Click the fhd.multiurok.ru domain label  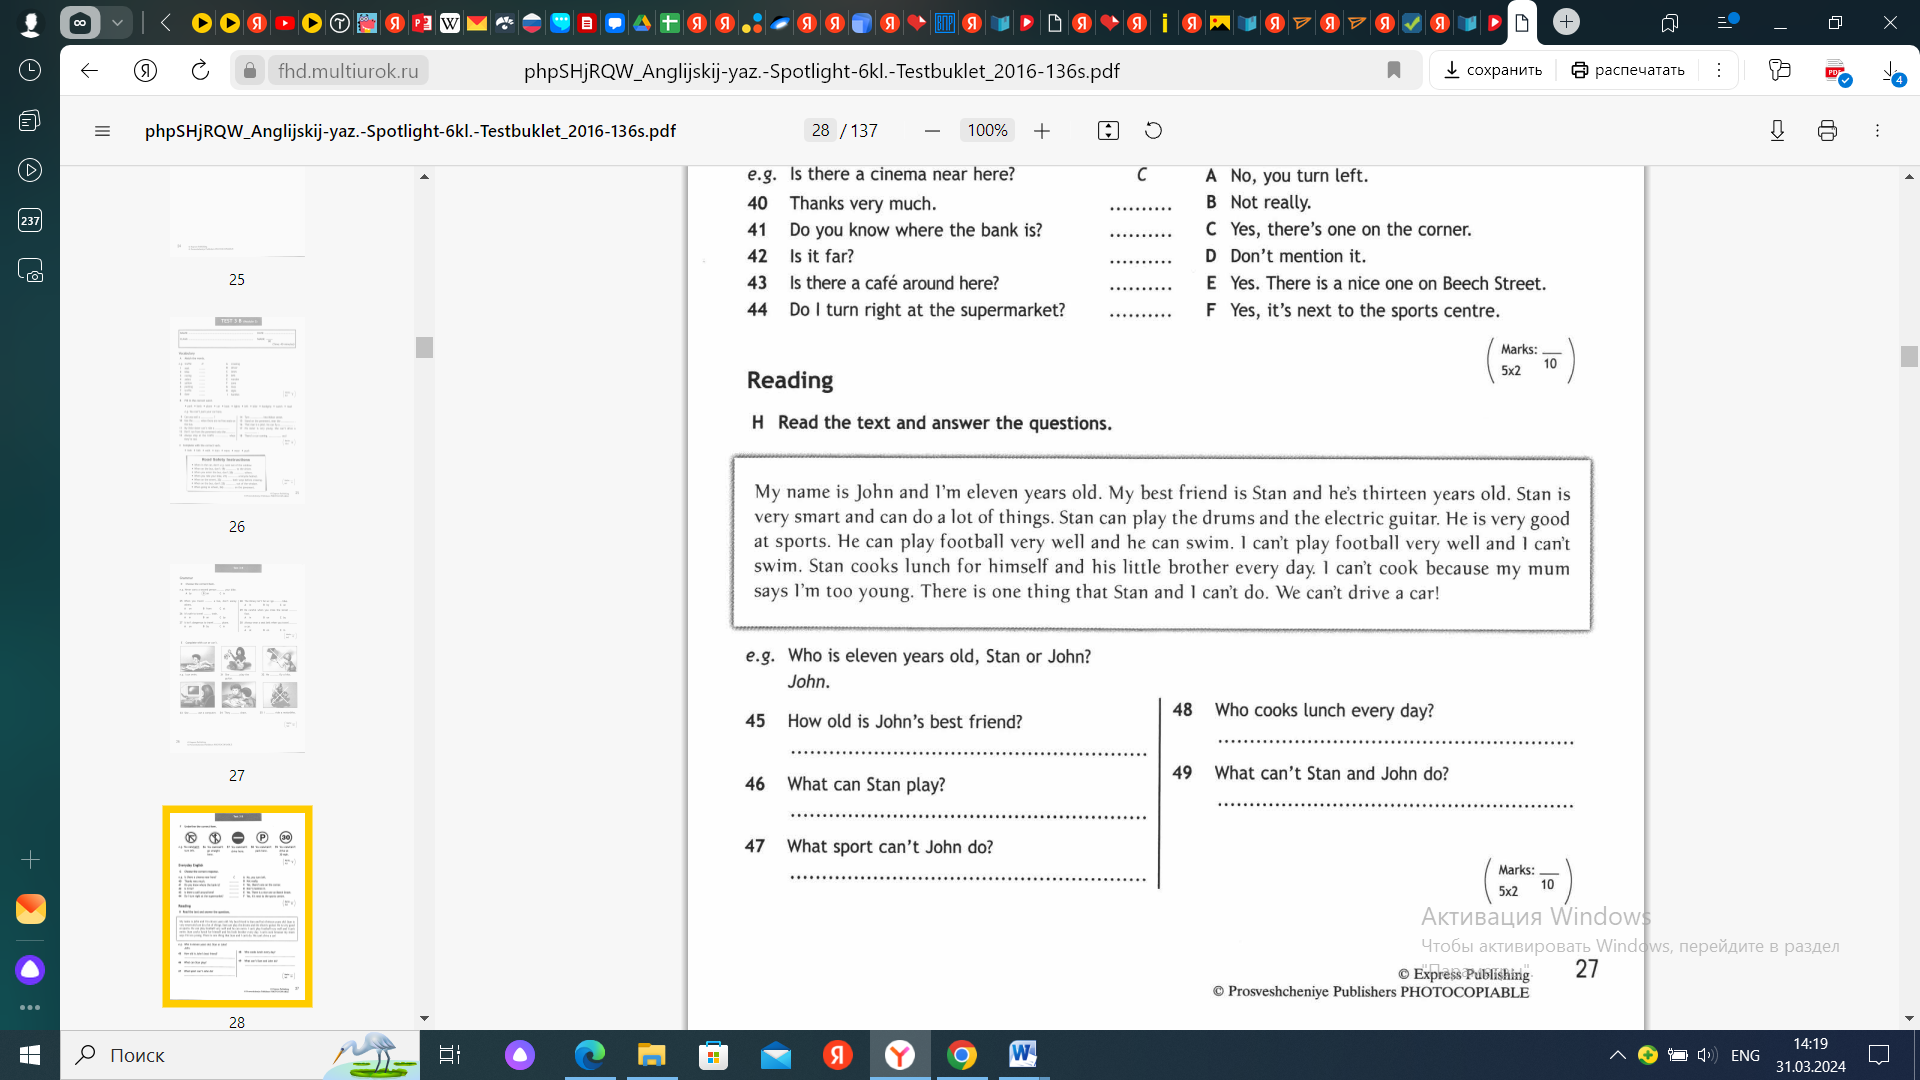click(x=348, y=70)
